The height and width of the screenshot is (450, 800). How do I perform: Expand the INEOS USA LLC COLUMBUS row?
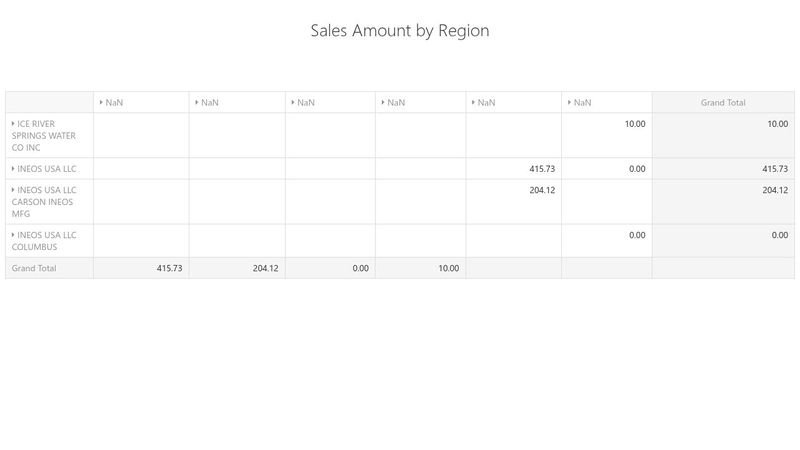coord(13,235)
